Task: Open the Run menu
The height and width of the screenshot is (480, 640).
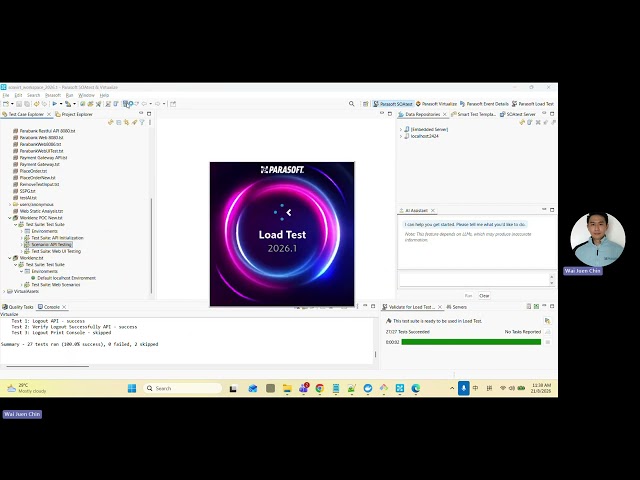Action: [x=69, y=95]
